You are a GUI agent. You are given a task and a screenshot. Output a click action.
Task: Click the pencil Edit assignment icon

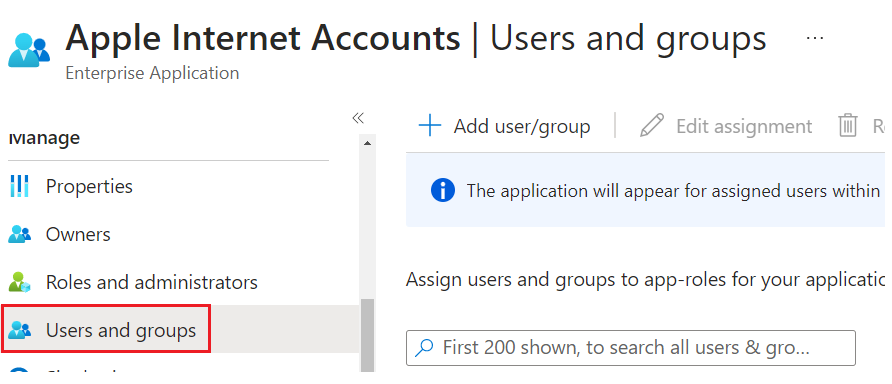click(652, 126)
